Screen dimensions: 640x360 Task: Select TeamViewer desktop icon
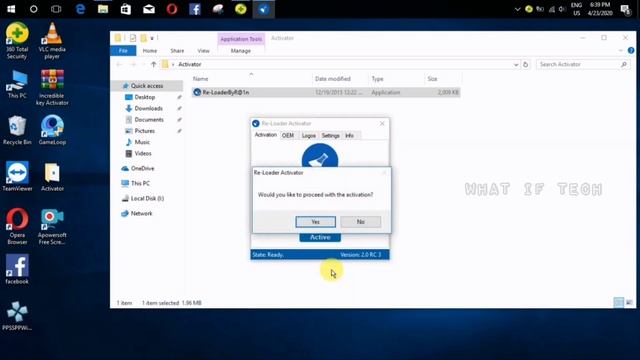pyautogui.click(x=17, y=177)
